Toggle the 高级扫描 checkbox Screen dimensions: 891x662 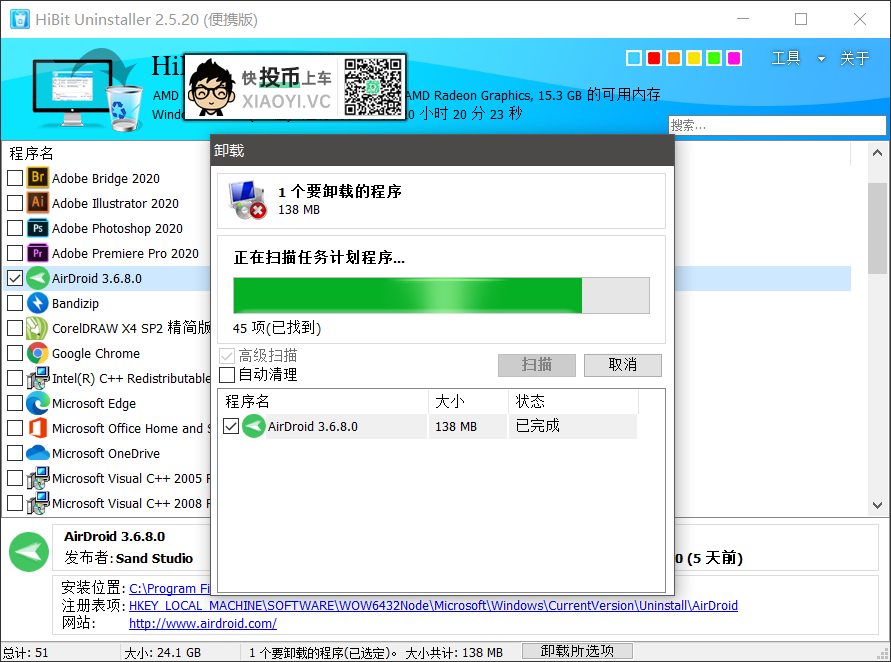(227, 356)
